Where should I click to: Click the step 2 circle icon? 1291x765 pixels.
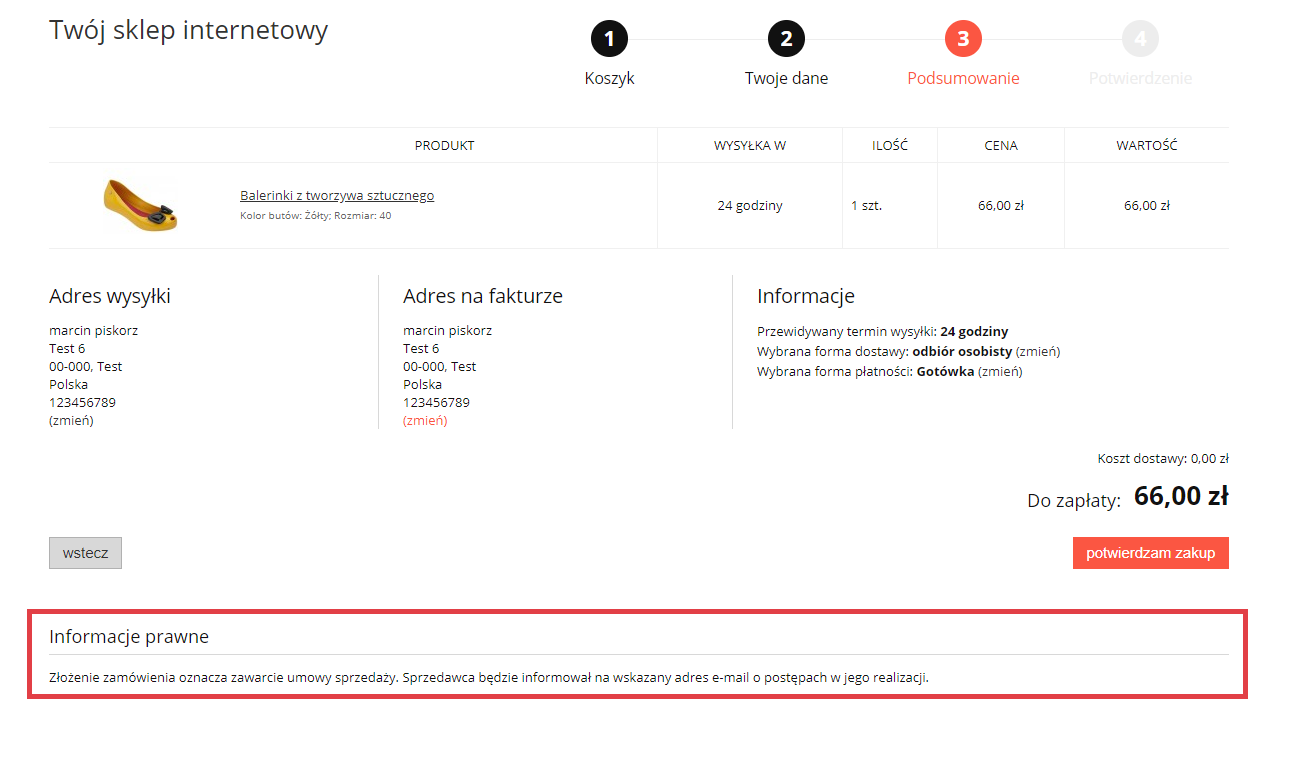[x=786, y=39]
